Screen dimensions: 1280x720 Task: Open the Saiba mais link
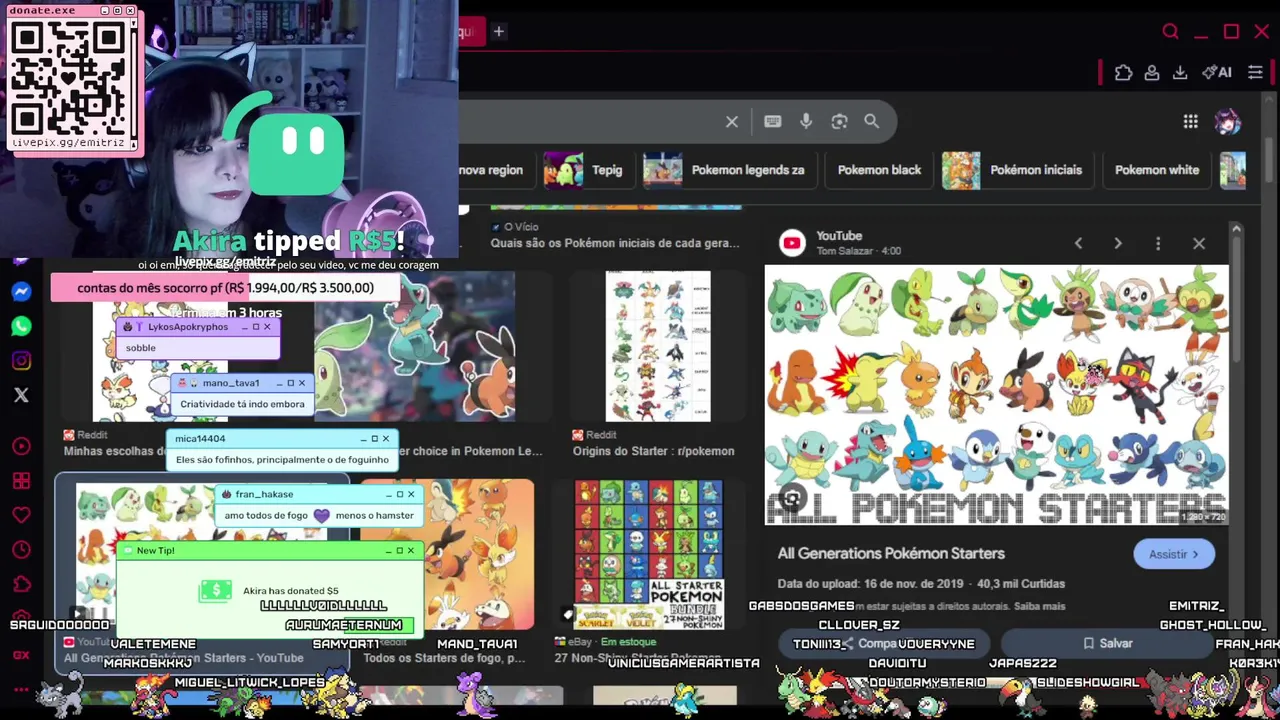[1040, 606]
